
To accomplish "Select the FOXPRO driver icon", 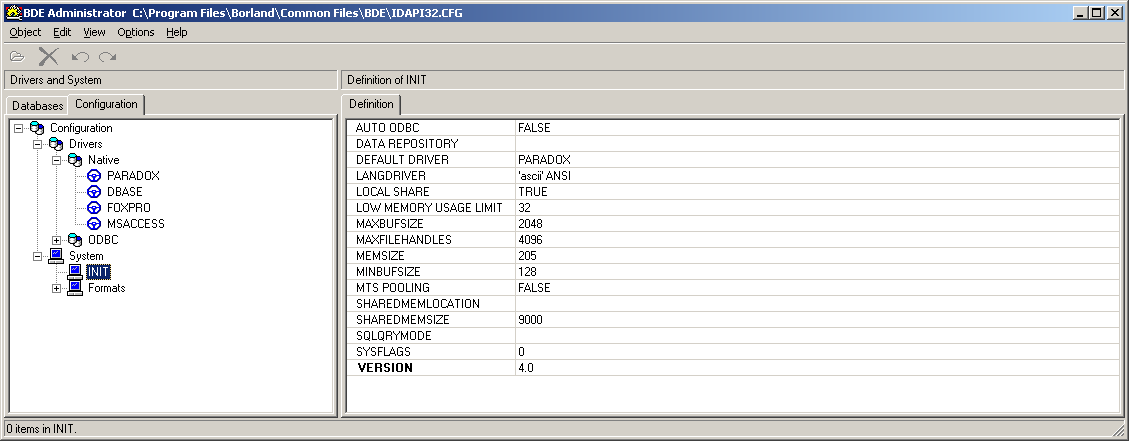I will (95, 208).
